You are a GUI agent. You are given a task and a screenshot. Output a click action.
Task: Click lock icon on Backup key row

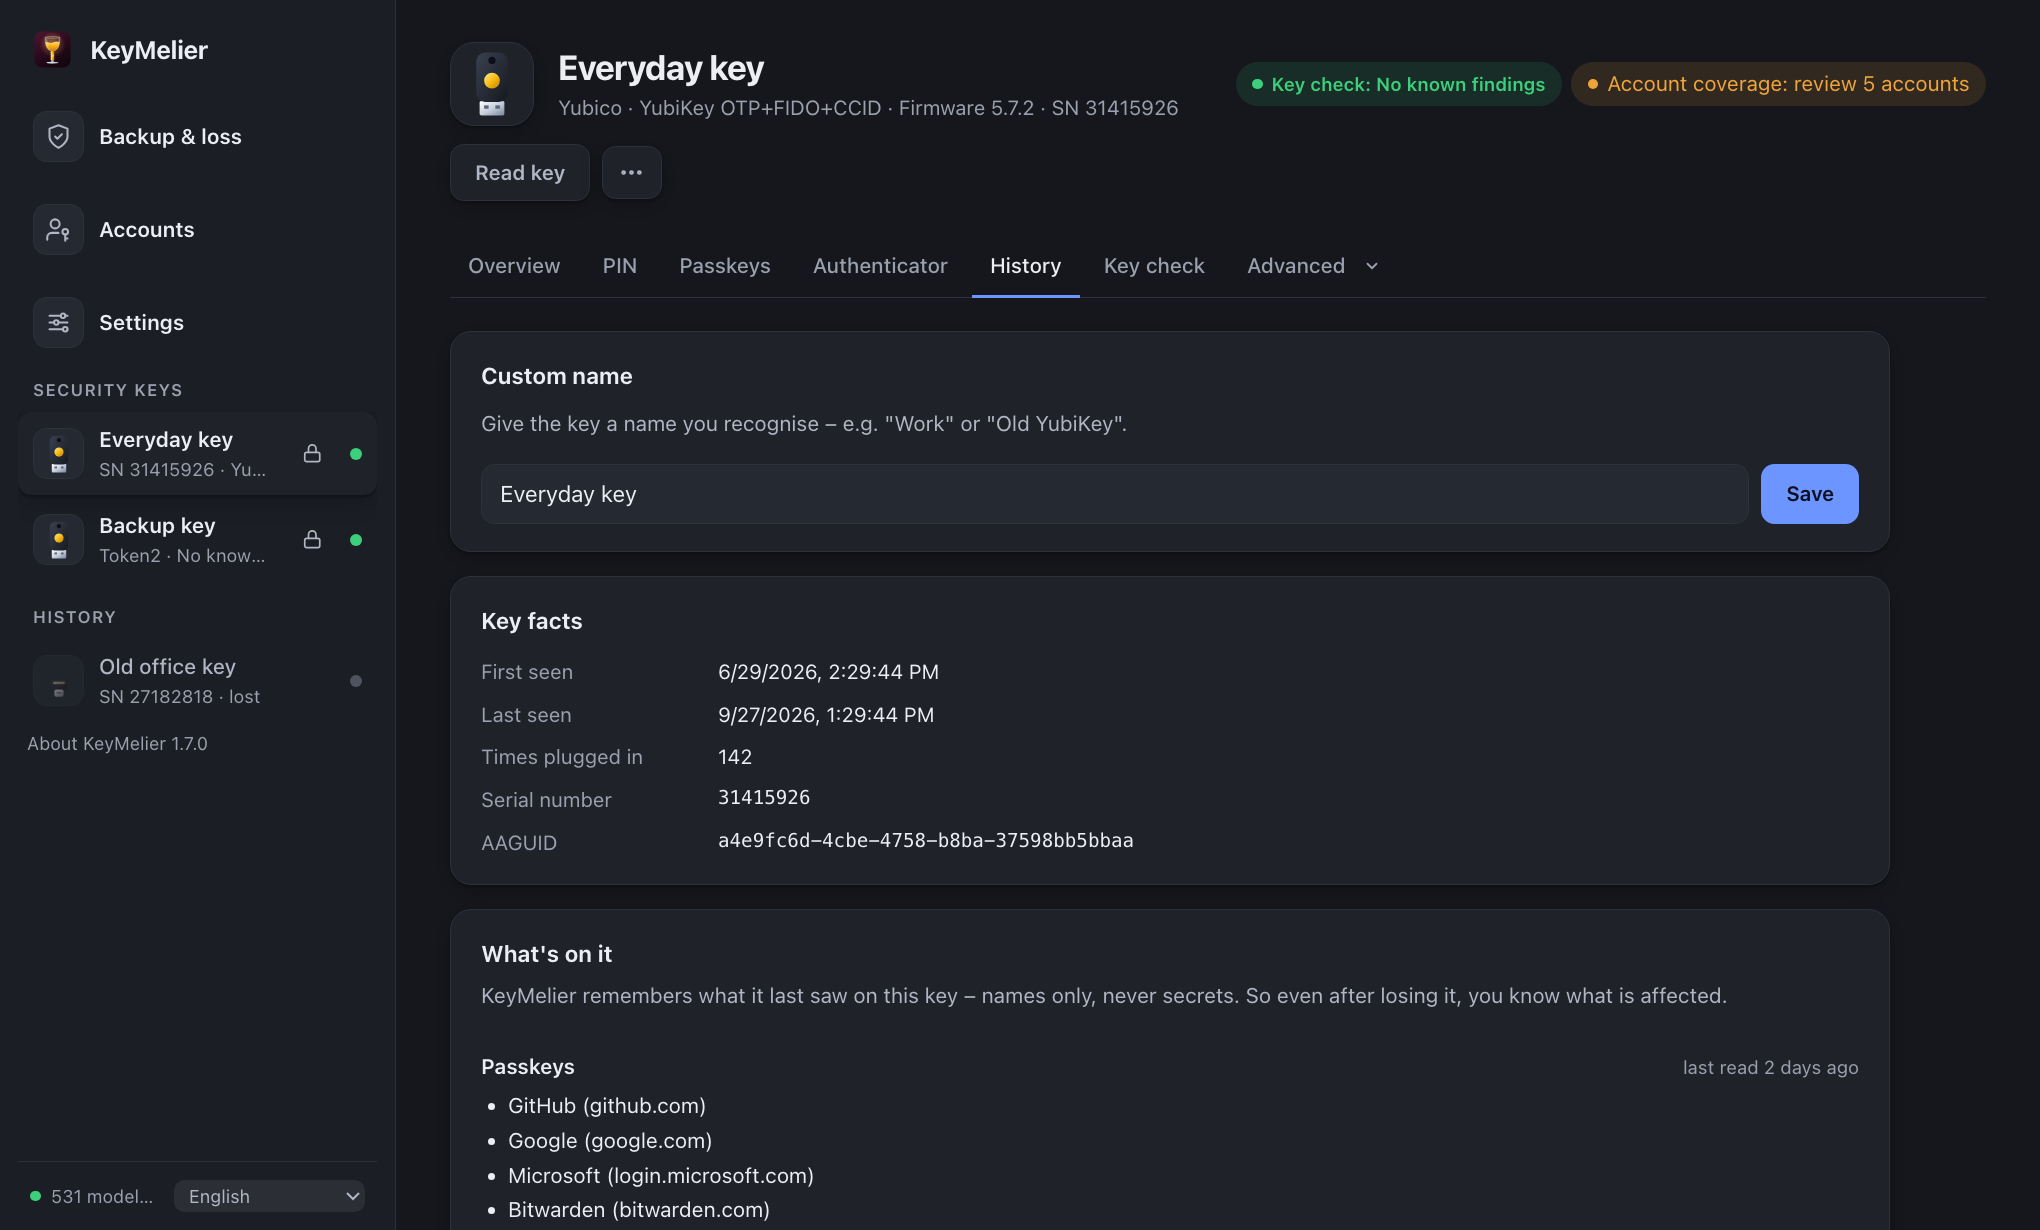pyautogui.click(x=312, y=540)
